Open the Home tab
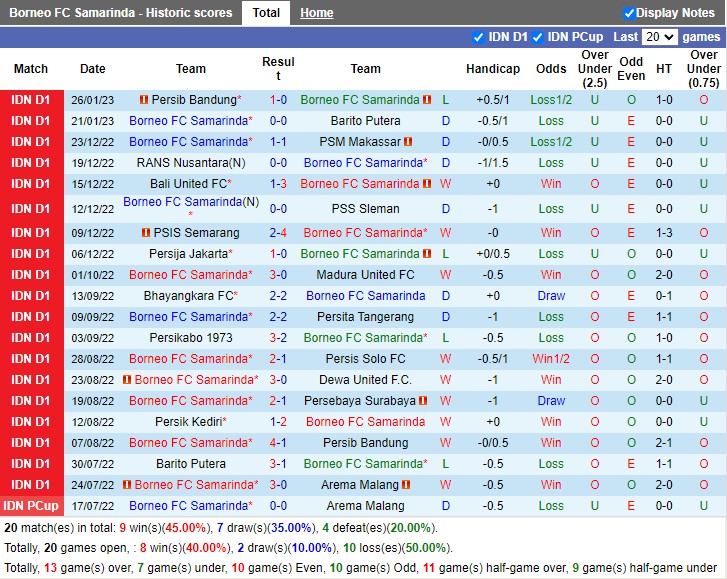Image resolution: width=727 pixels, height=579 pixels. click(x=317, y=13)
